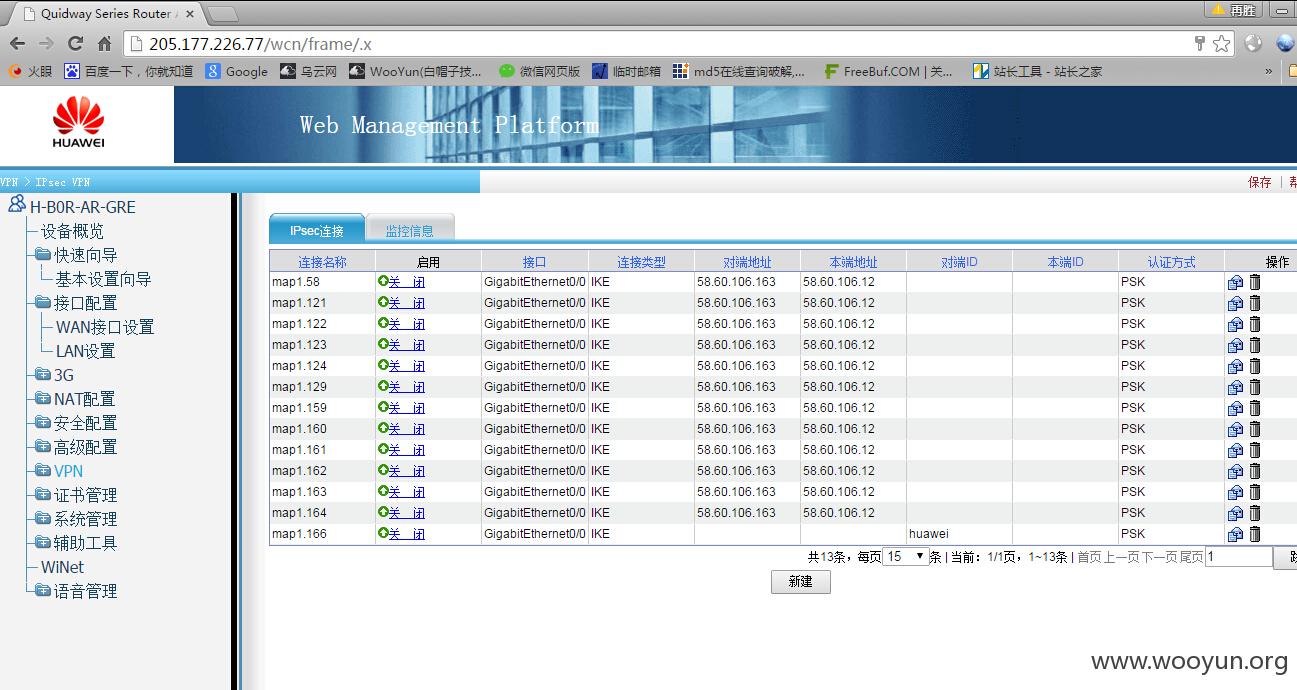
Task: Open 基本设置向导 in the navigation tree
Action: [x=103, y=279]
